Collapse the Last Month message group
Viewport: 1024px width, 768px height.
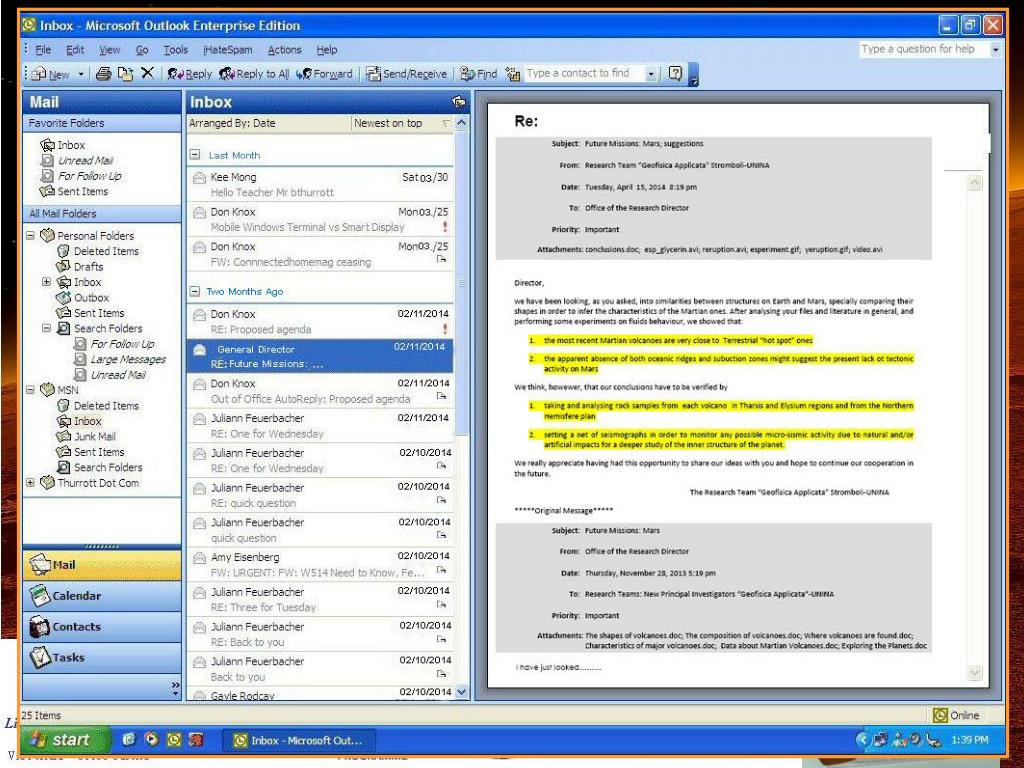195,155
